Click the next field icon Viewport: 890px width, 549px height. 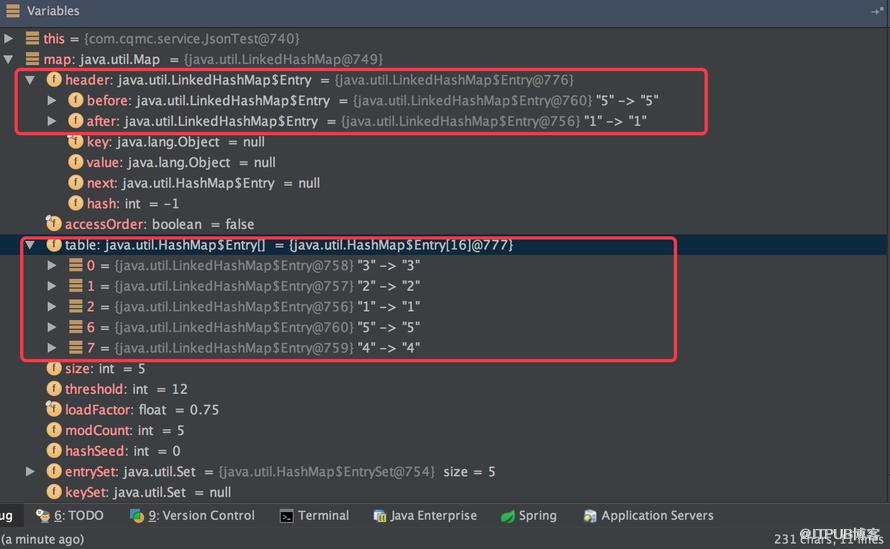pyautogui.click(x=75, y=183)
